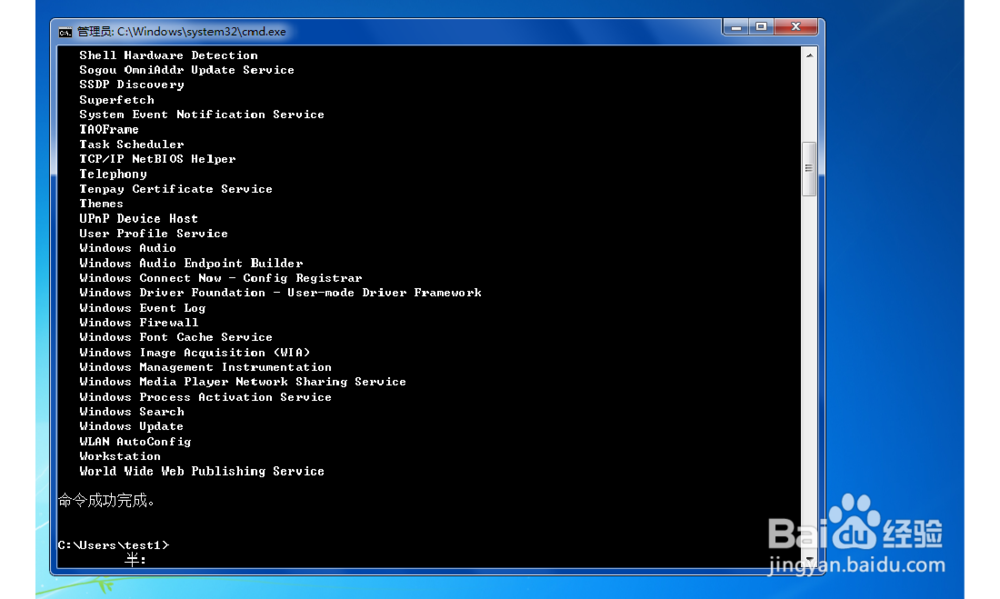Click the line Sogou OmniAddr Update Service
This screenshot has height=599, width=1000.
tap(187, 70)
